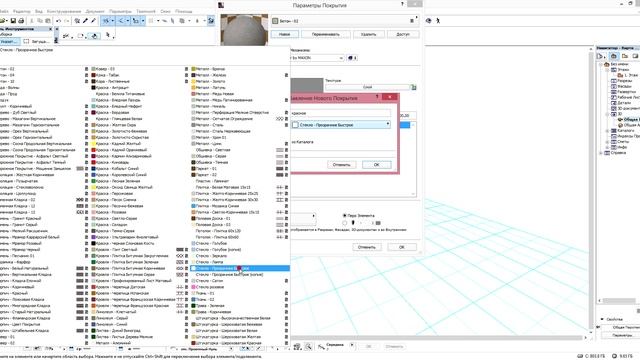Click the Новое button
The image size is (640, 360).
285,34
